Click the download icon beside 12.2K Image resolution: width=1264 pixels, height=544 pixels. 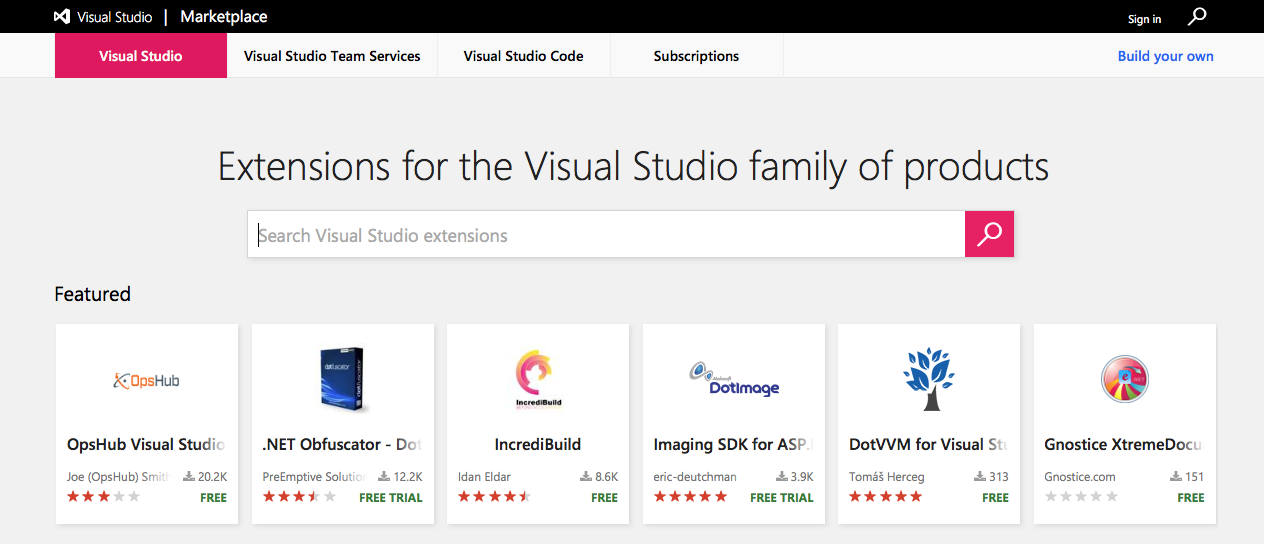click(x=384, y=477)
